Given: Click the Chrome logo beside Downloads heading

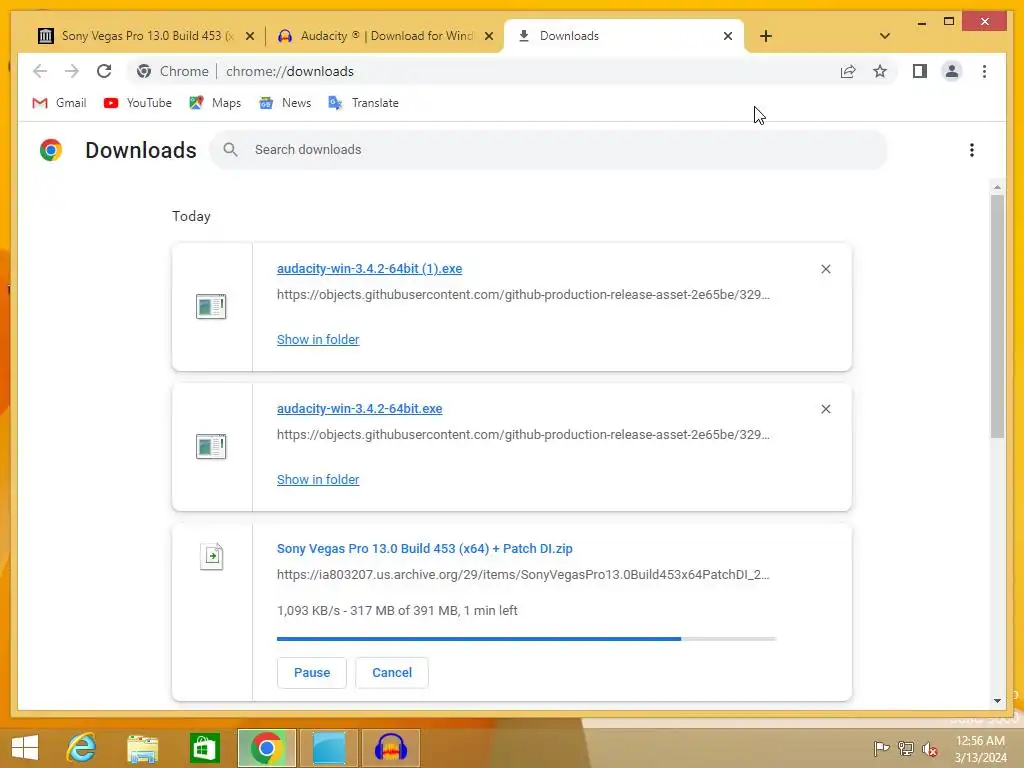Looking at the screenshot, I should click(x=51, y=150).
